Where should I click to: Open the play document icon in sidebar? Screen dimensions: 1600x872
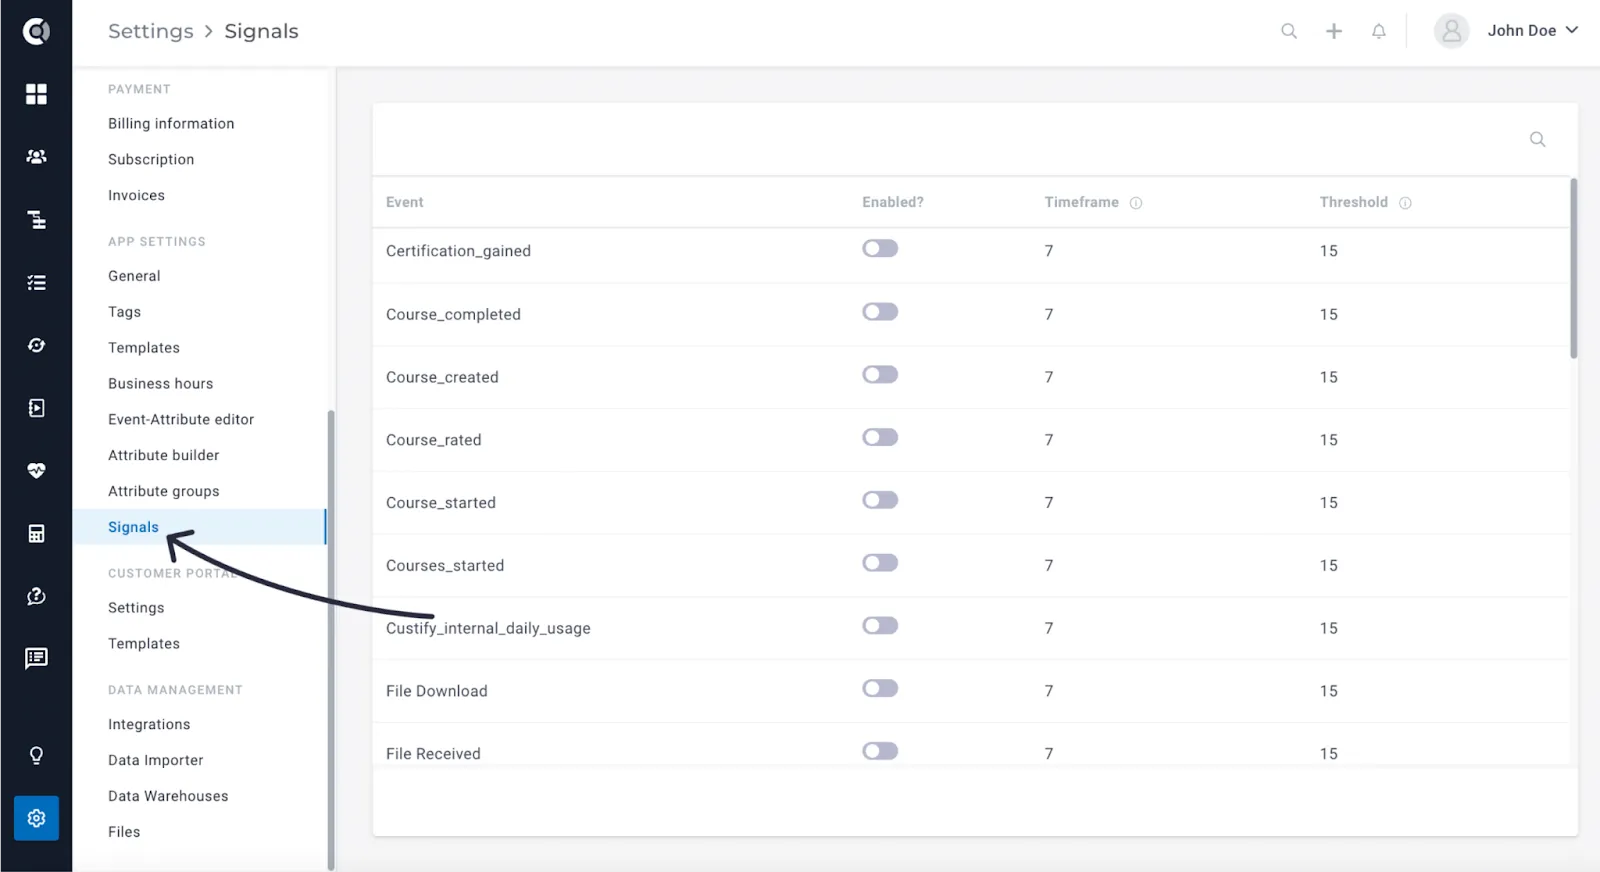tap(36, 408)
